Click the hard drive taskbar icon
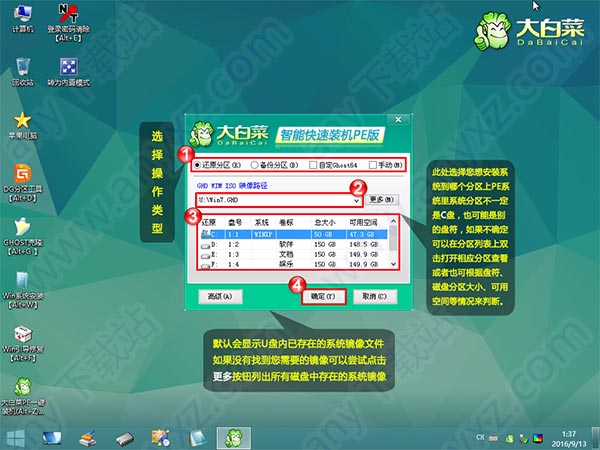Image resolution: width=600 pixels, height=450 pixels. point(124,439)
